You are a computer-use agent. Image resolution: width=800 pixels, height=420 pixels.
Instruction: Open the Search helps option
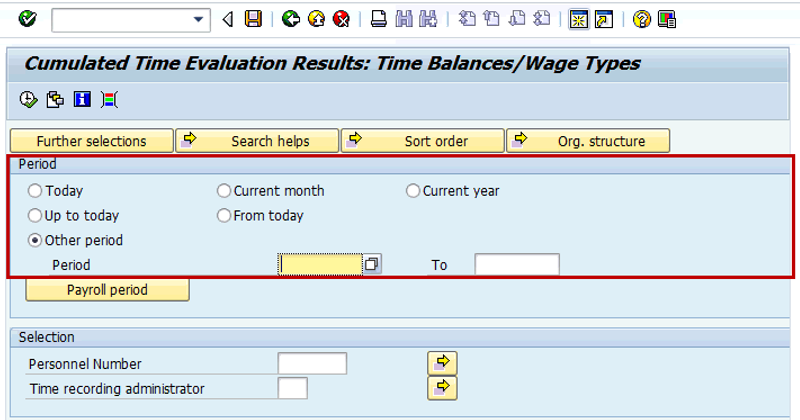coord(257,141)
